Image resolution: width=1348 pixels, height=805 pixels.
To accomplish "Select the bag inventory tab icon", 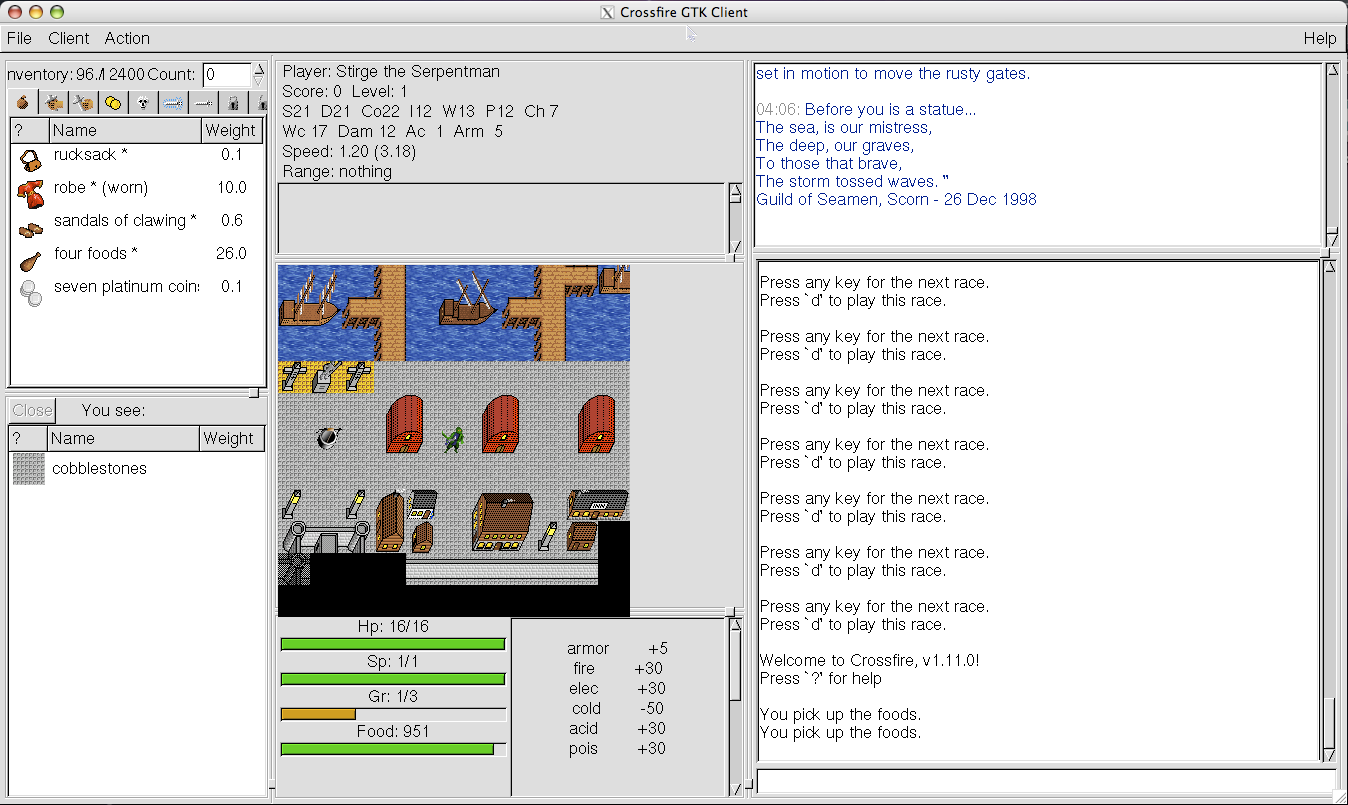I will [22, 102].
